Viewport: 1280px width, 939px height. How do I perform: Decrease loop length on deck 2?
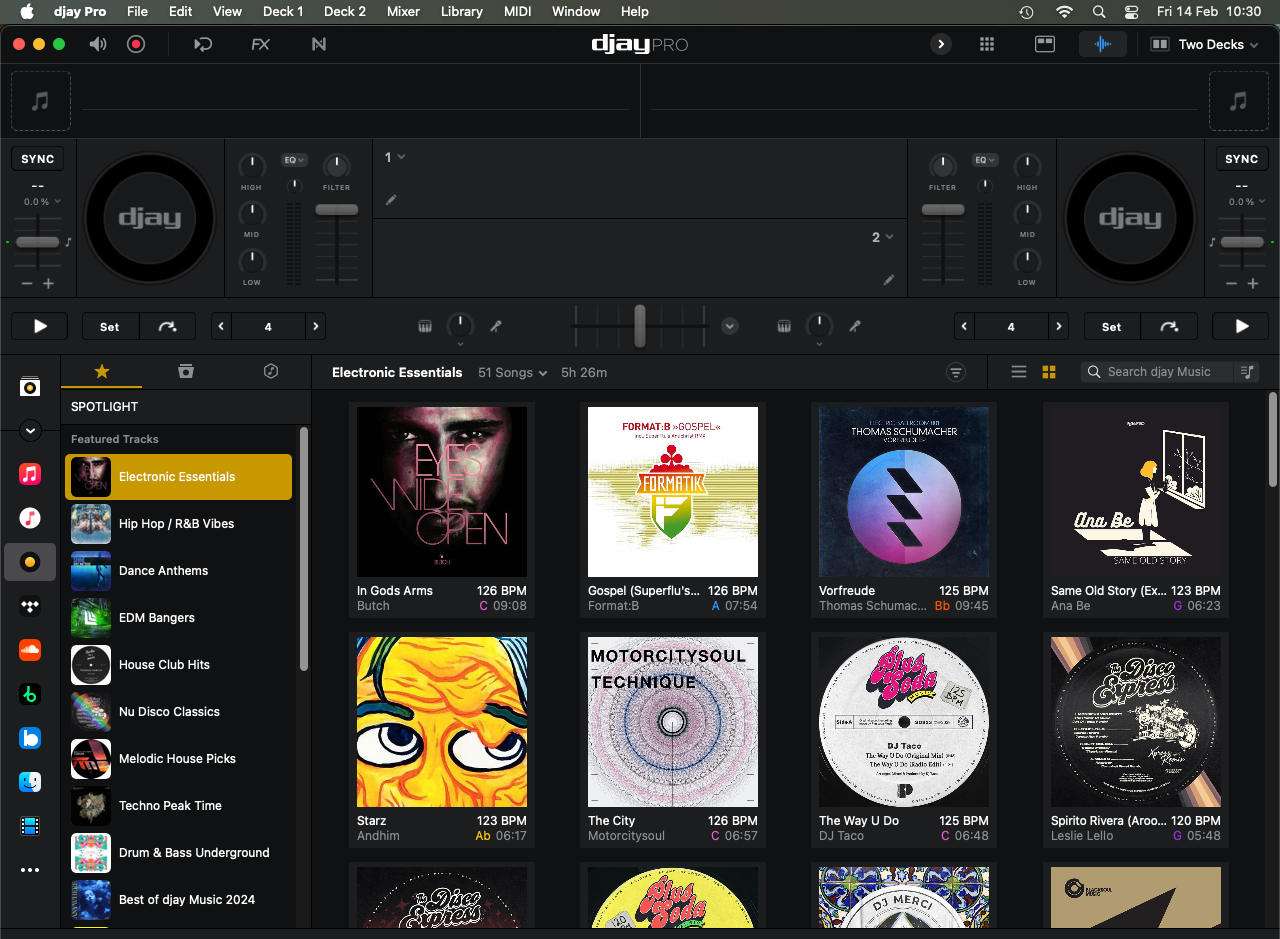point(964,326)
